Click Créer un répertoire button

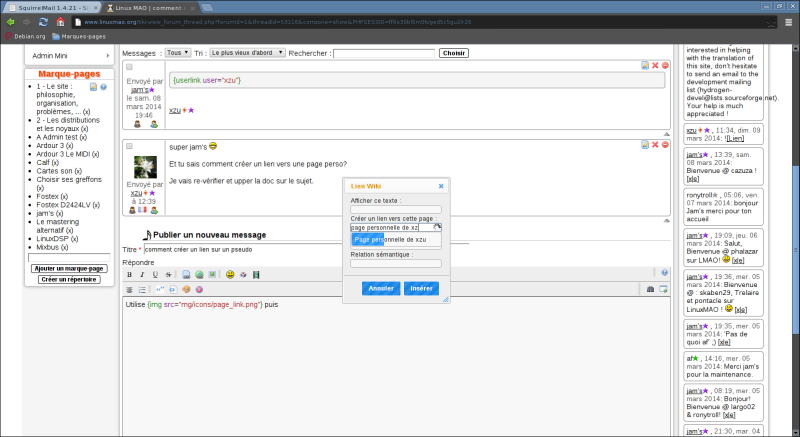[69, 279]
